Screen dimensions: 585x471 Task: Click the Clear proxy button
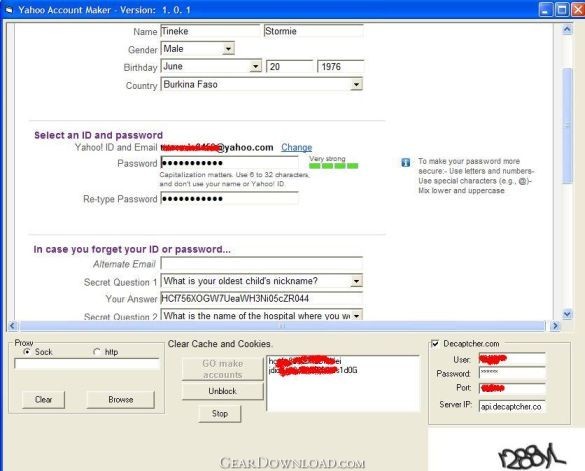pyautogui.click(x=43, y=399)
